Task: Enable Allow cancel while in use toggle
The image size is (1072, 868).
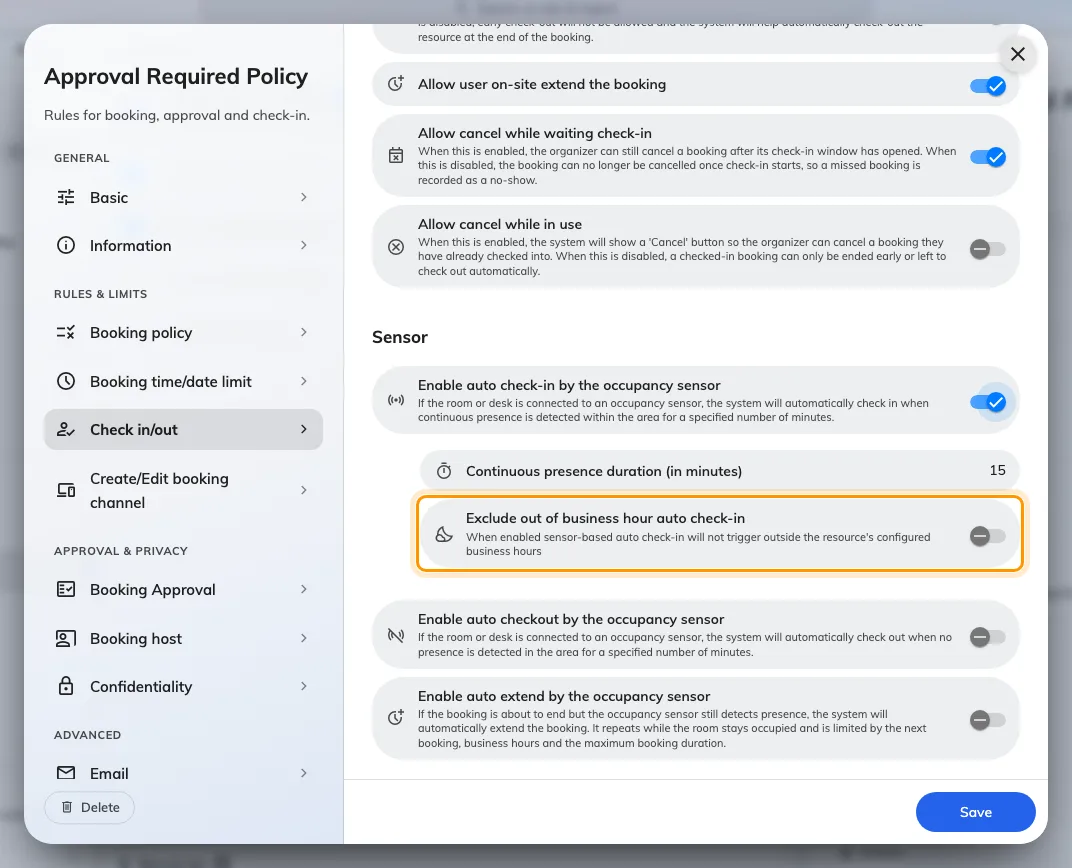Action: pos(987,249)
